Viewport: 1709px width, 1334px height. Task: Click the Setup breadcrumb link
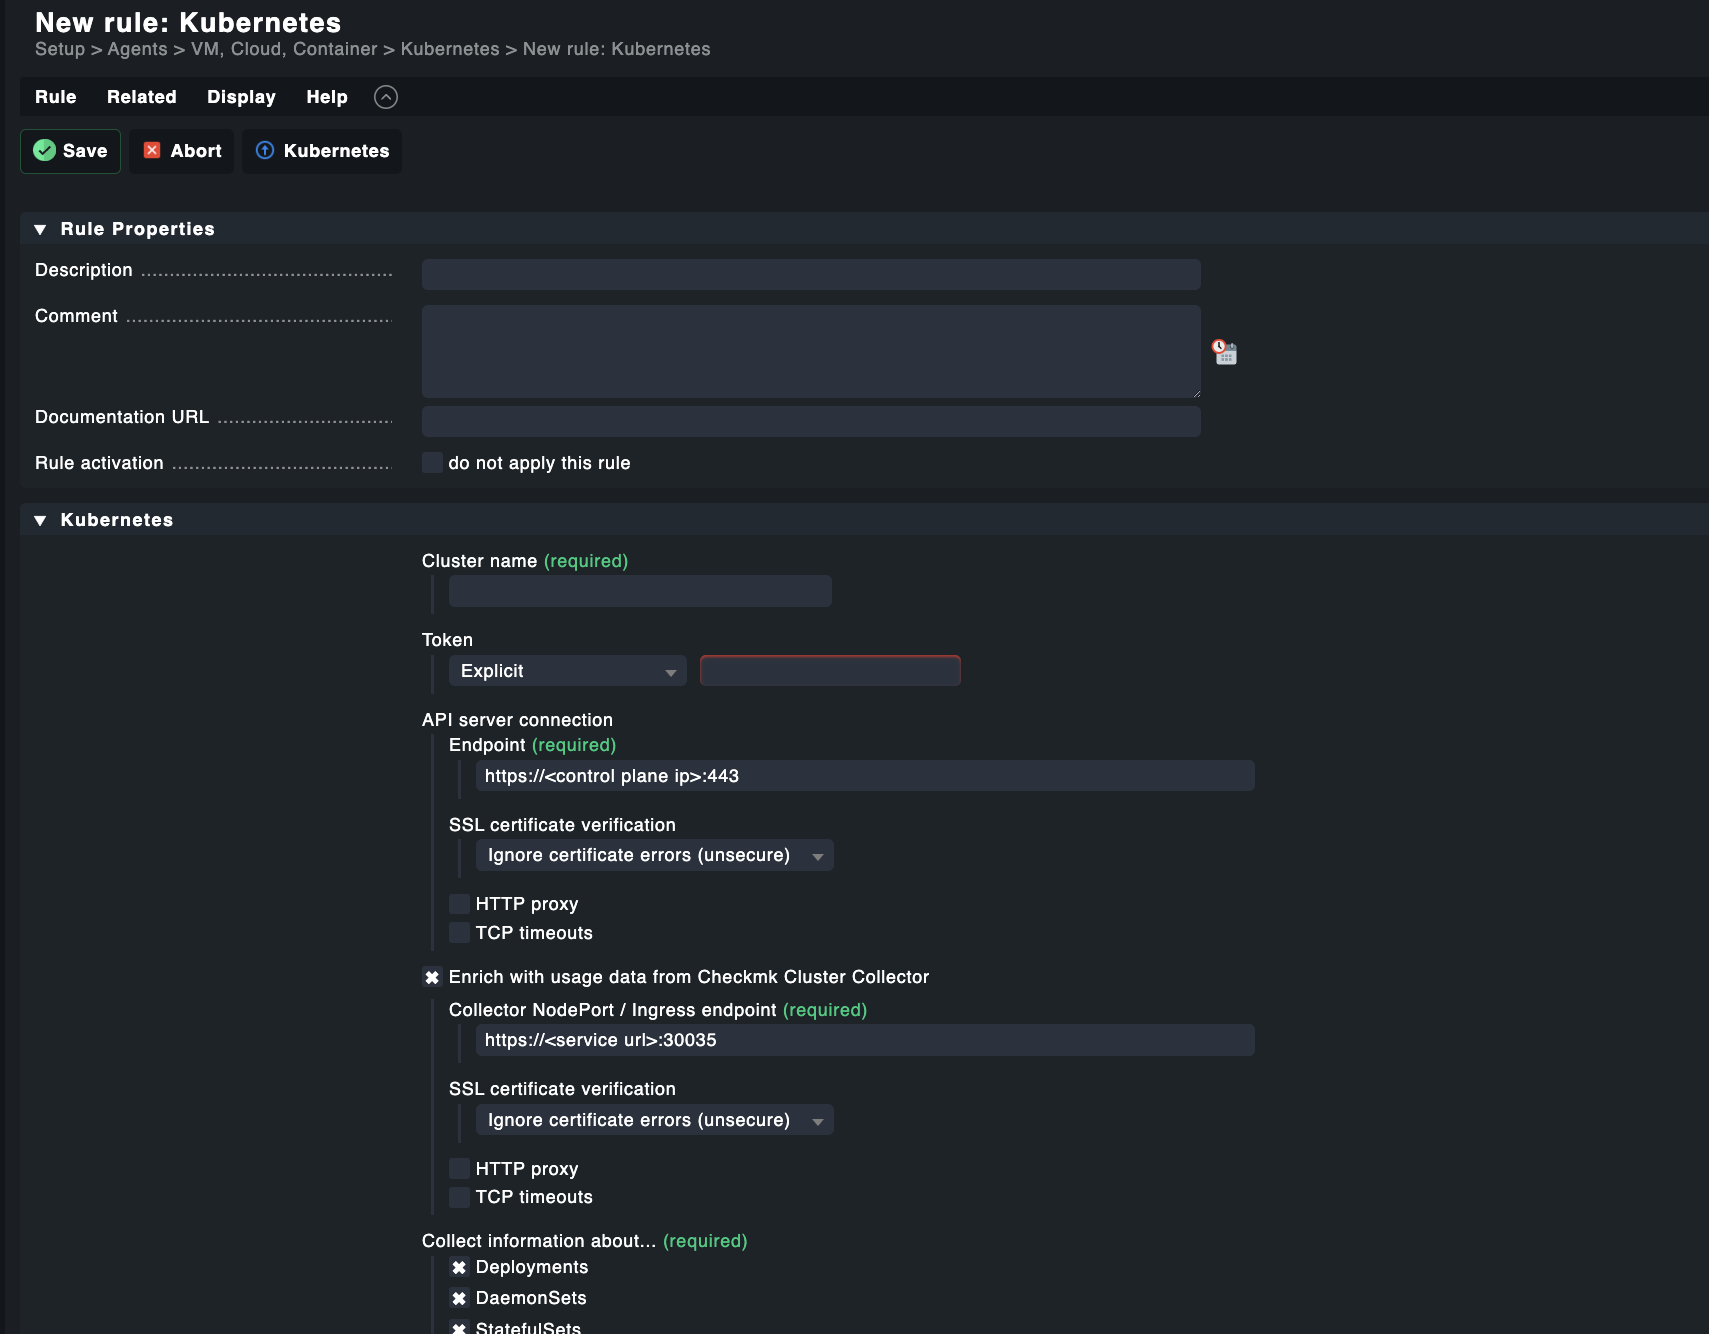[x=57, y=49]
